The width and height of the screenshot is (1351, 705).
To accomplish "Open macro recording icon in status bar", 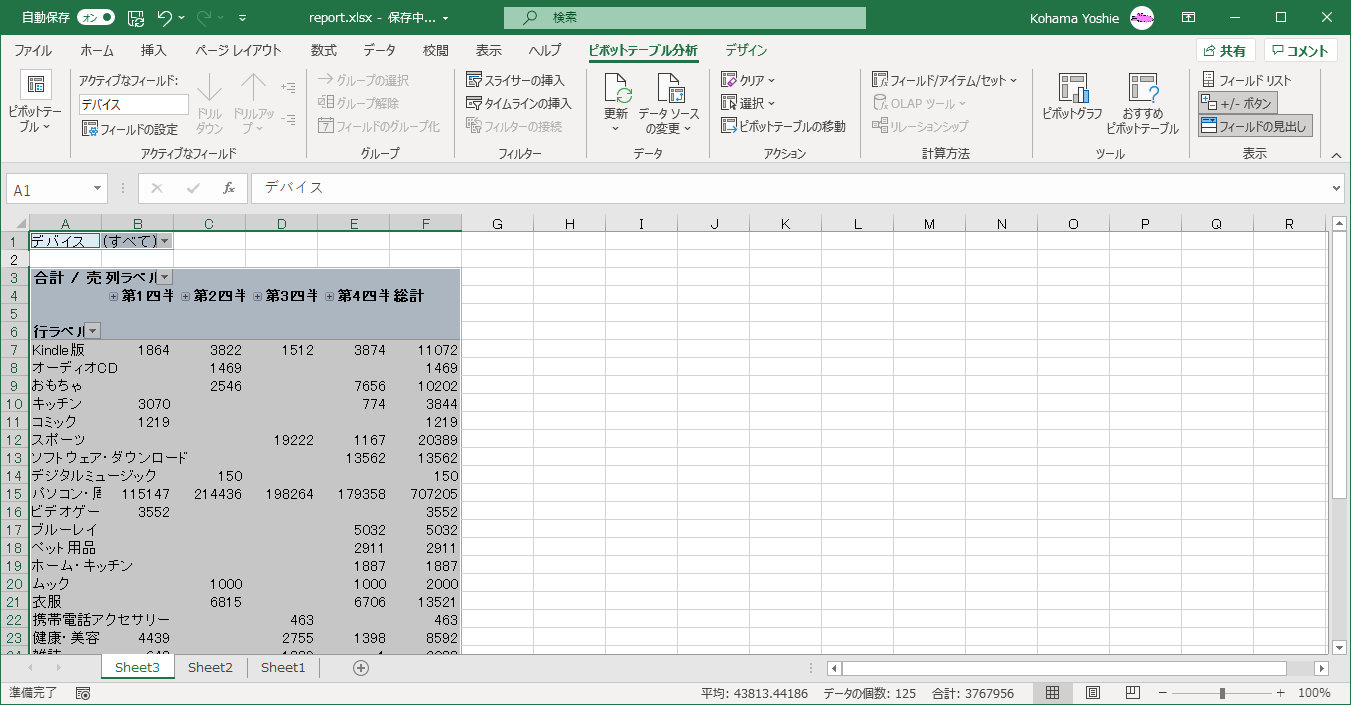I will (x=83, y=693).
